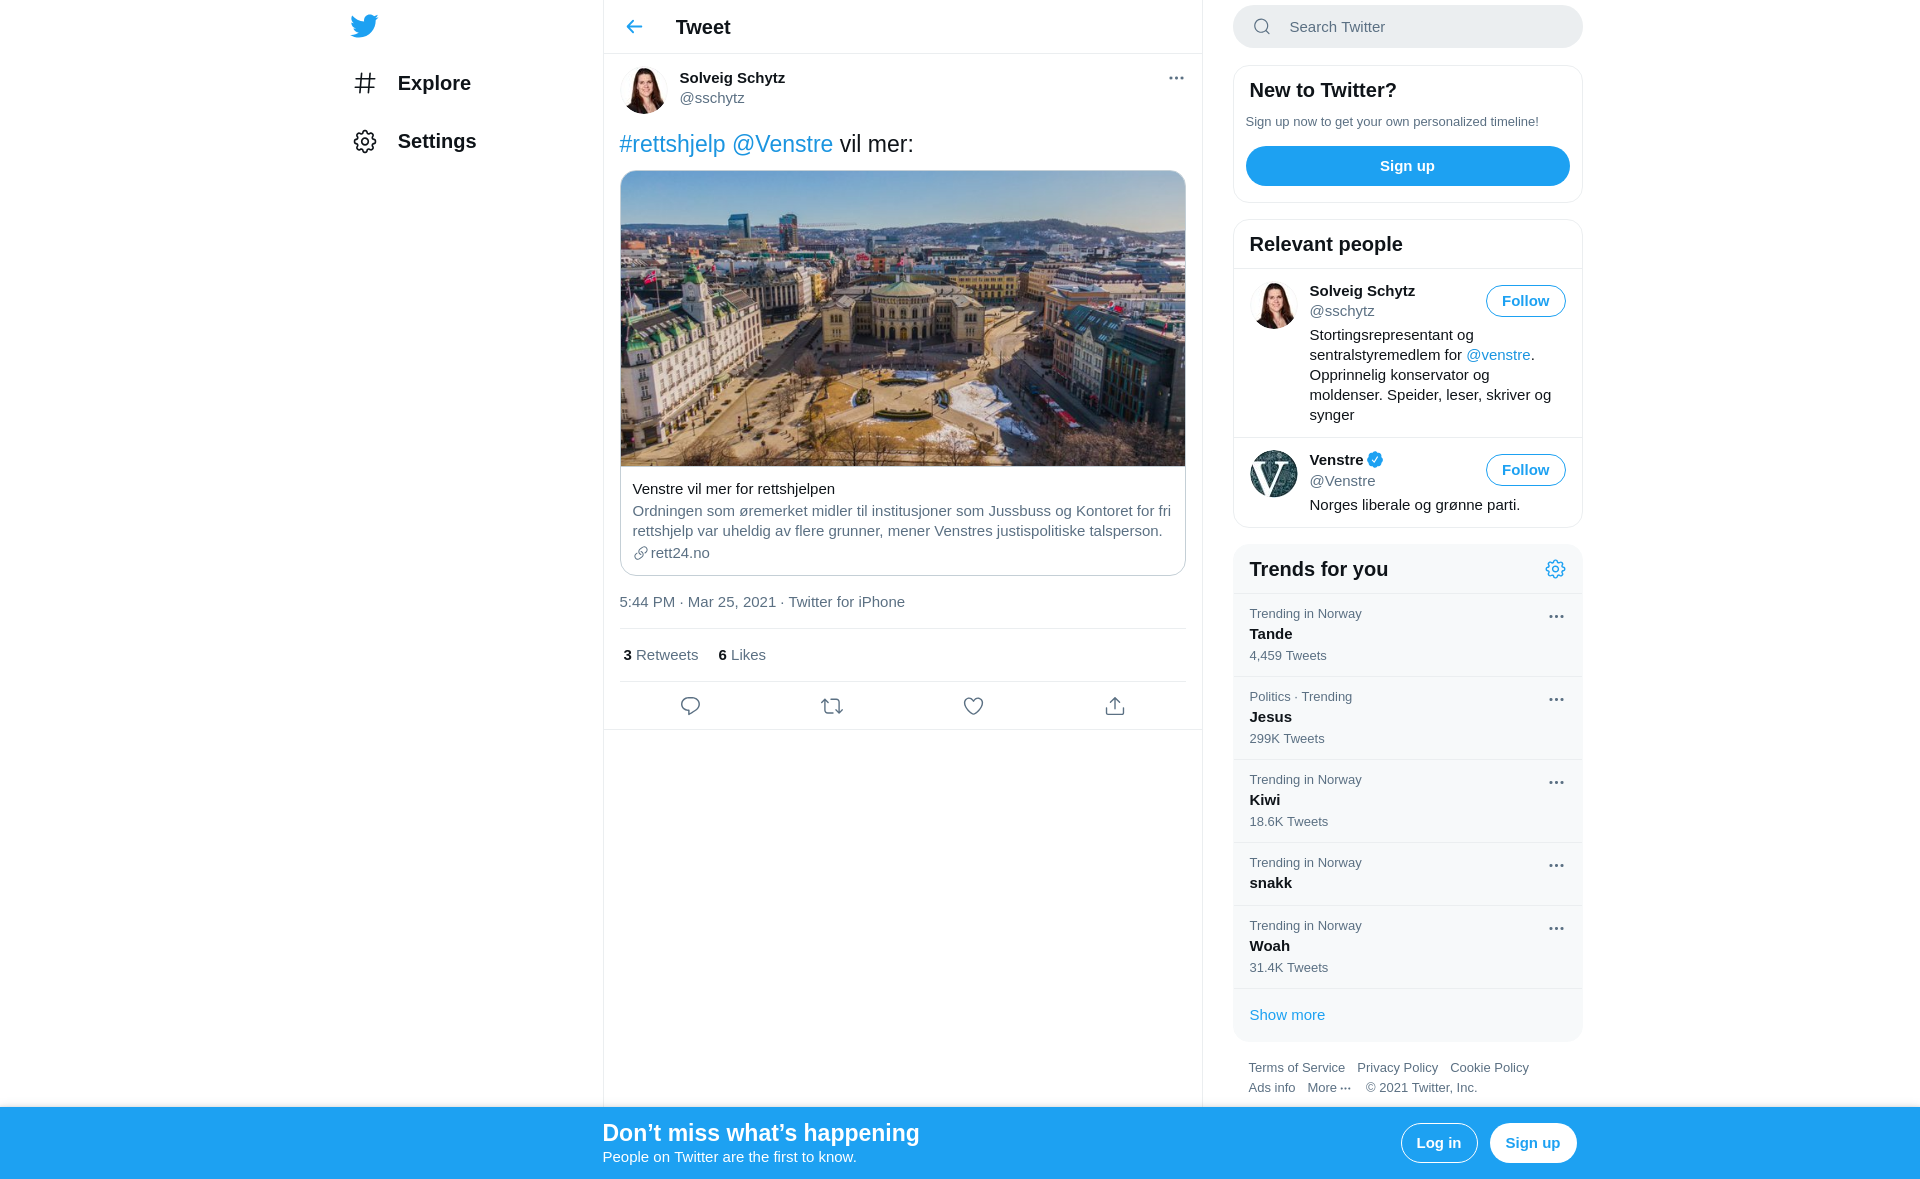Open the Explore menu item
This screenshot has height=1179, width=1920.
coord(411,83)
